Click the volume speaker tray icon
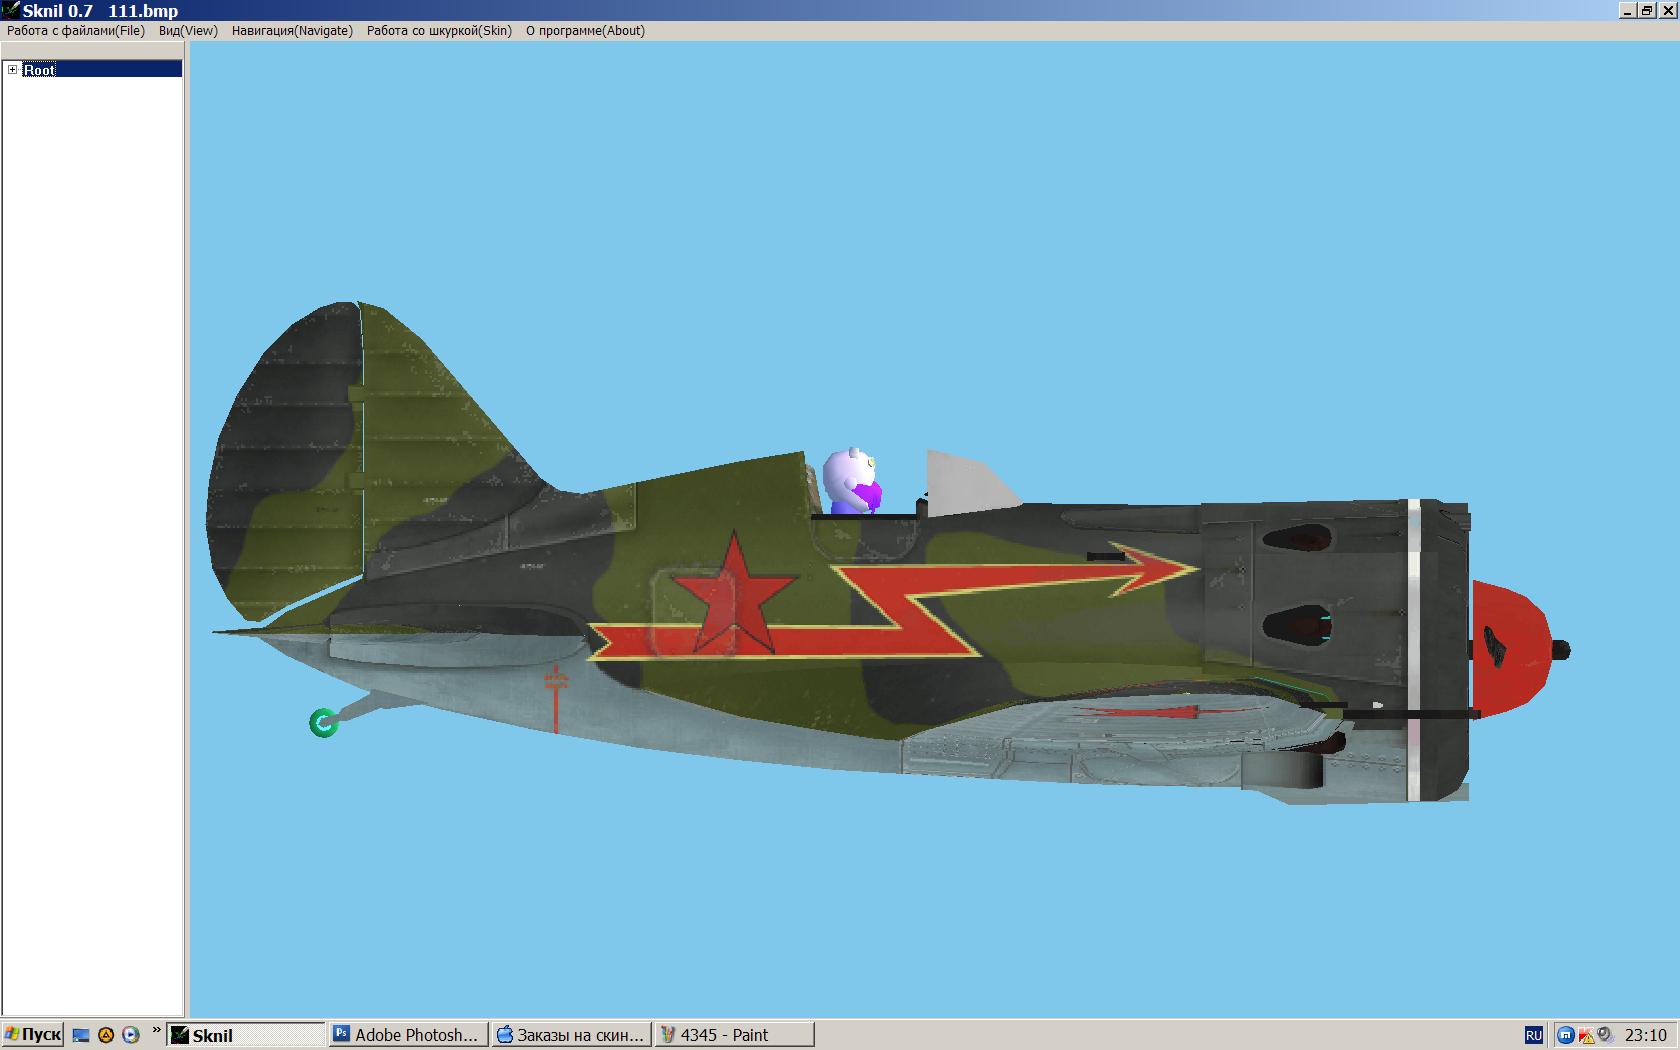Viewport: 1680px width, 1050px height. pos(1605,1035)
